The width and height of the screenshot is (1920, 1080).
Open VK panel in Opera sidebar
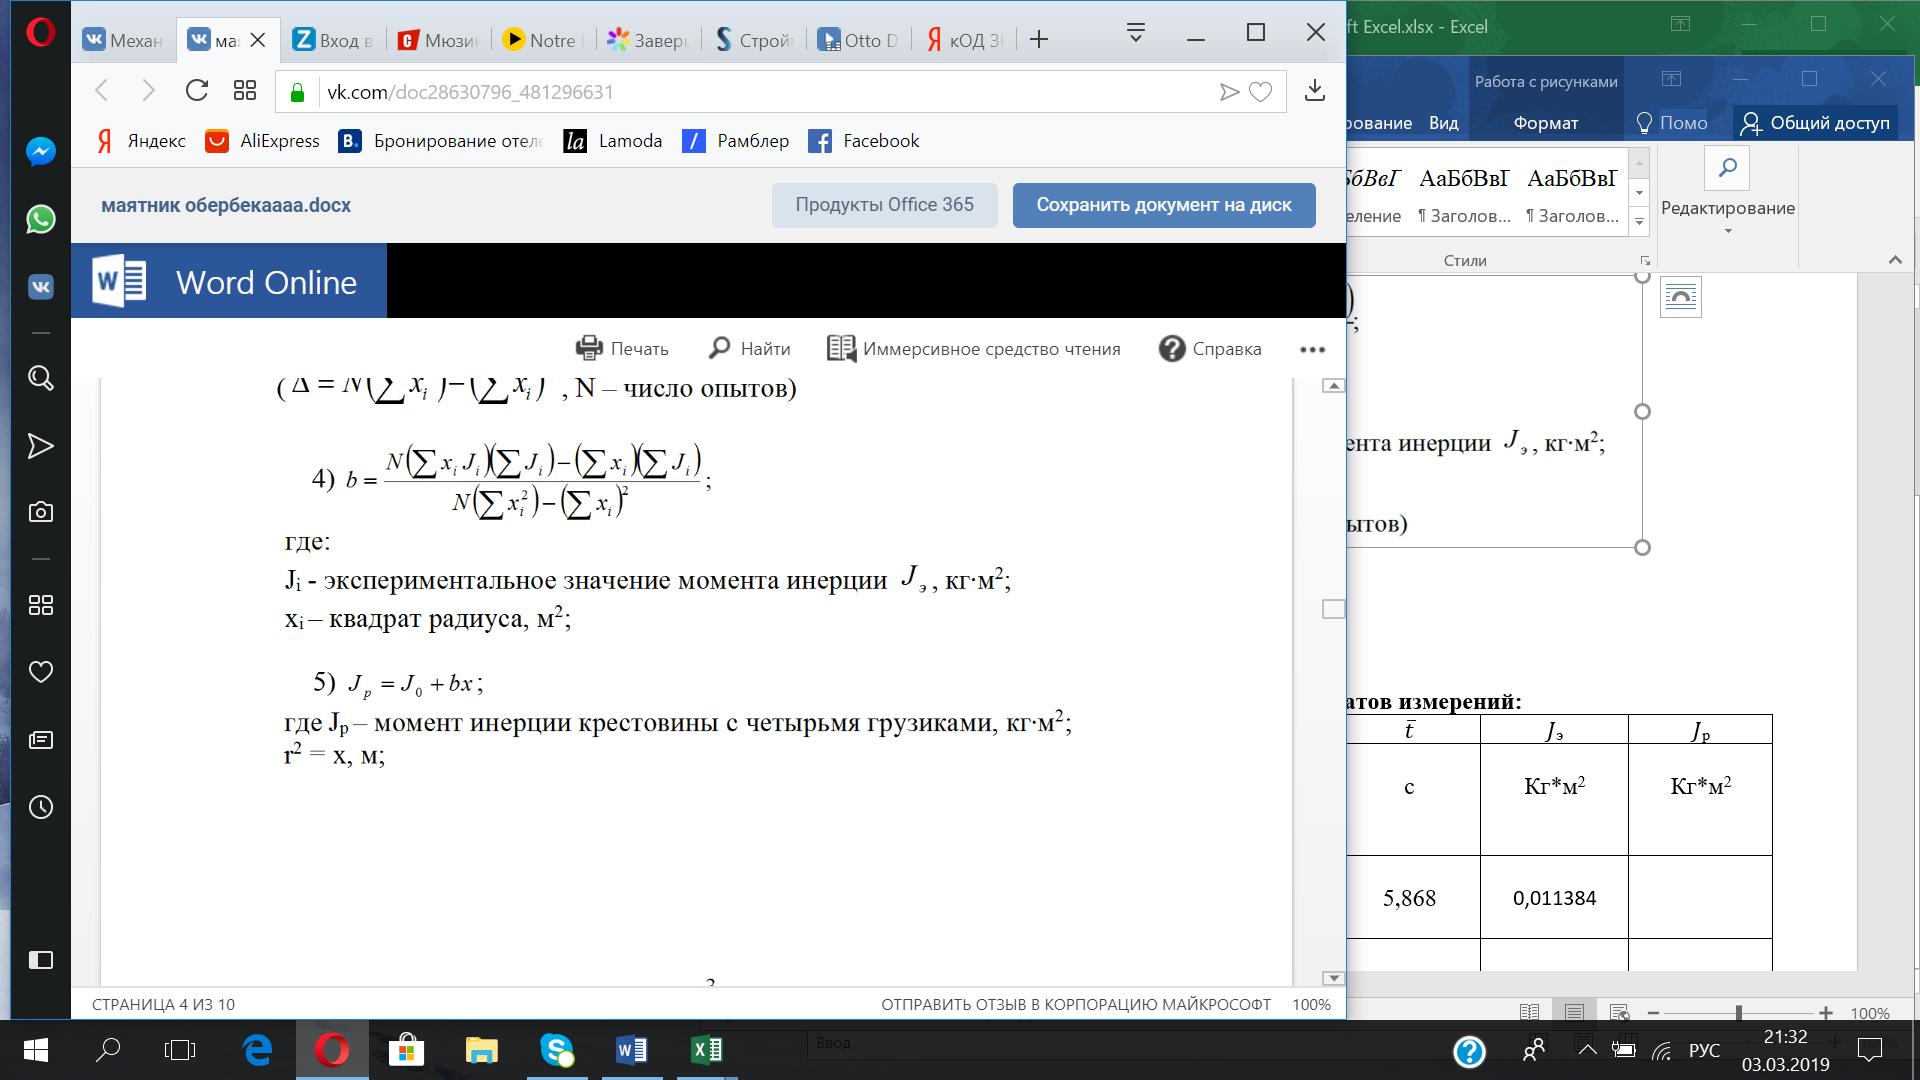(x=41, y=287)
